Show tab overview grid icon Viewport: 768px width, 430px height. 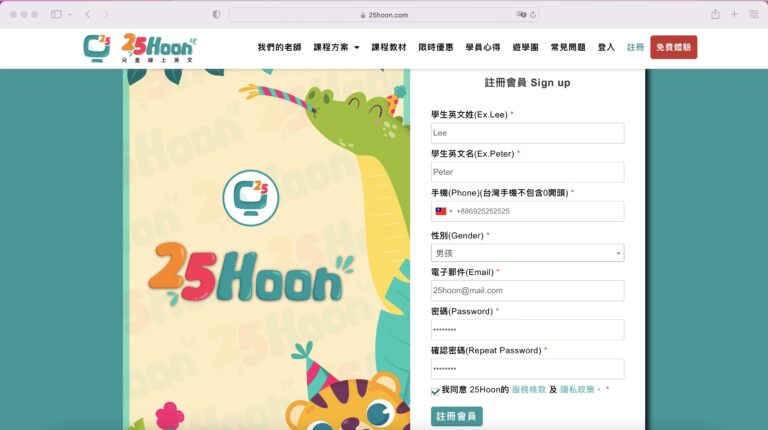click(754, 15)
